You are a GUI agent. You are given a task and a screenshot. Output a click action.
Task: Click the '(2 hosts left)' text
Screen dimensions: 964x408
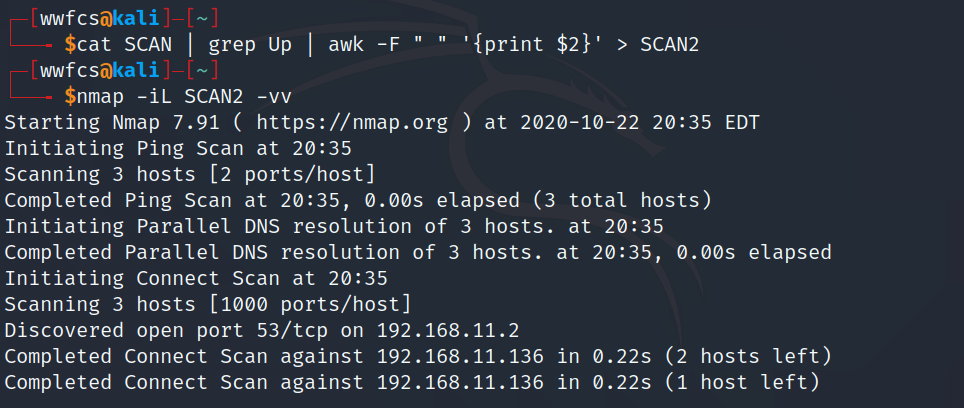tap(748, 356)
